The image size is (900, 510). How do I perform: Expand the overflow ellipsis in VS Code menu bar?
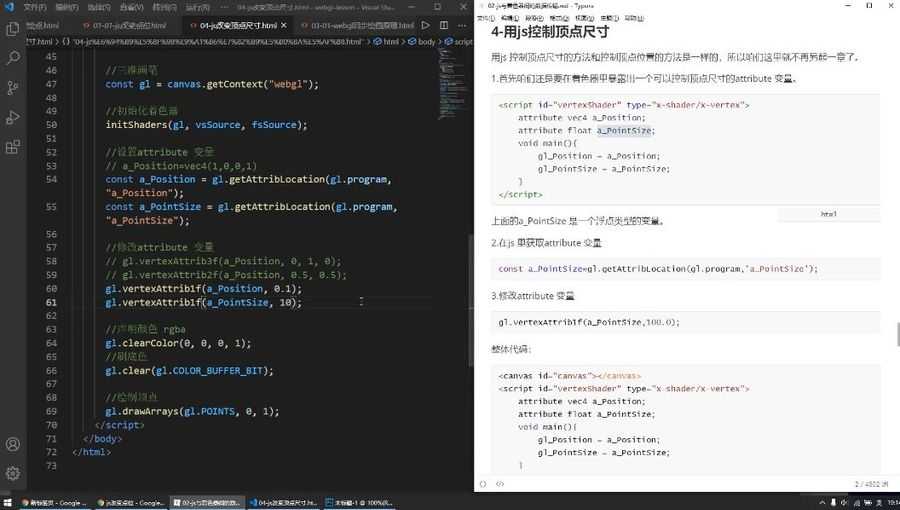pyautogui.click(x=223, y=7)
